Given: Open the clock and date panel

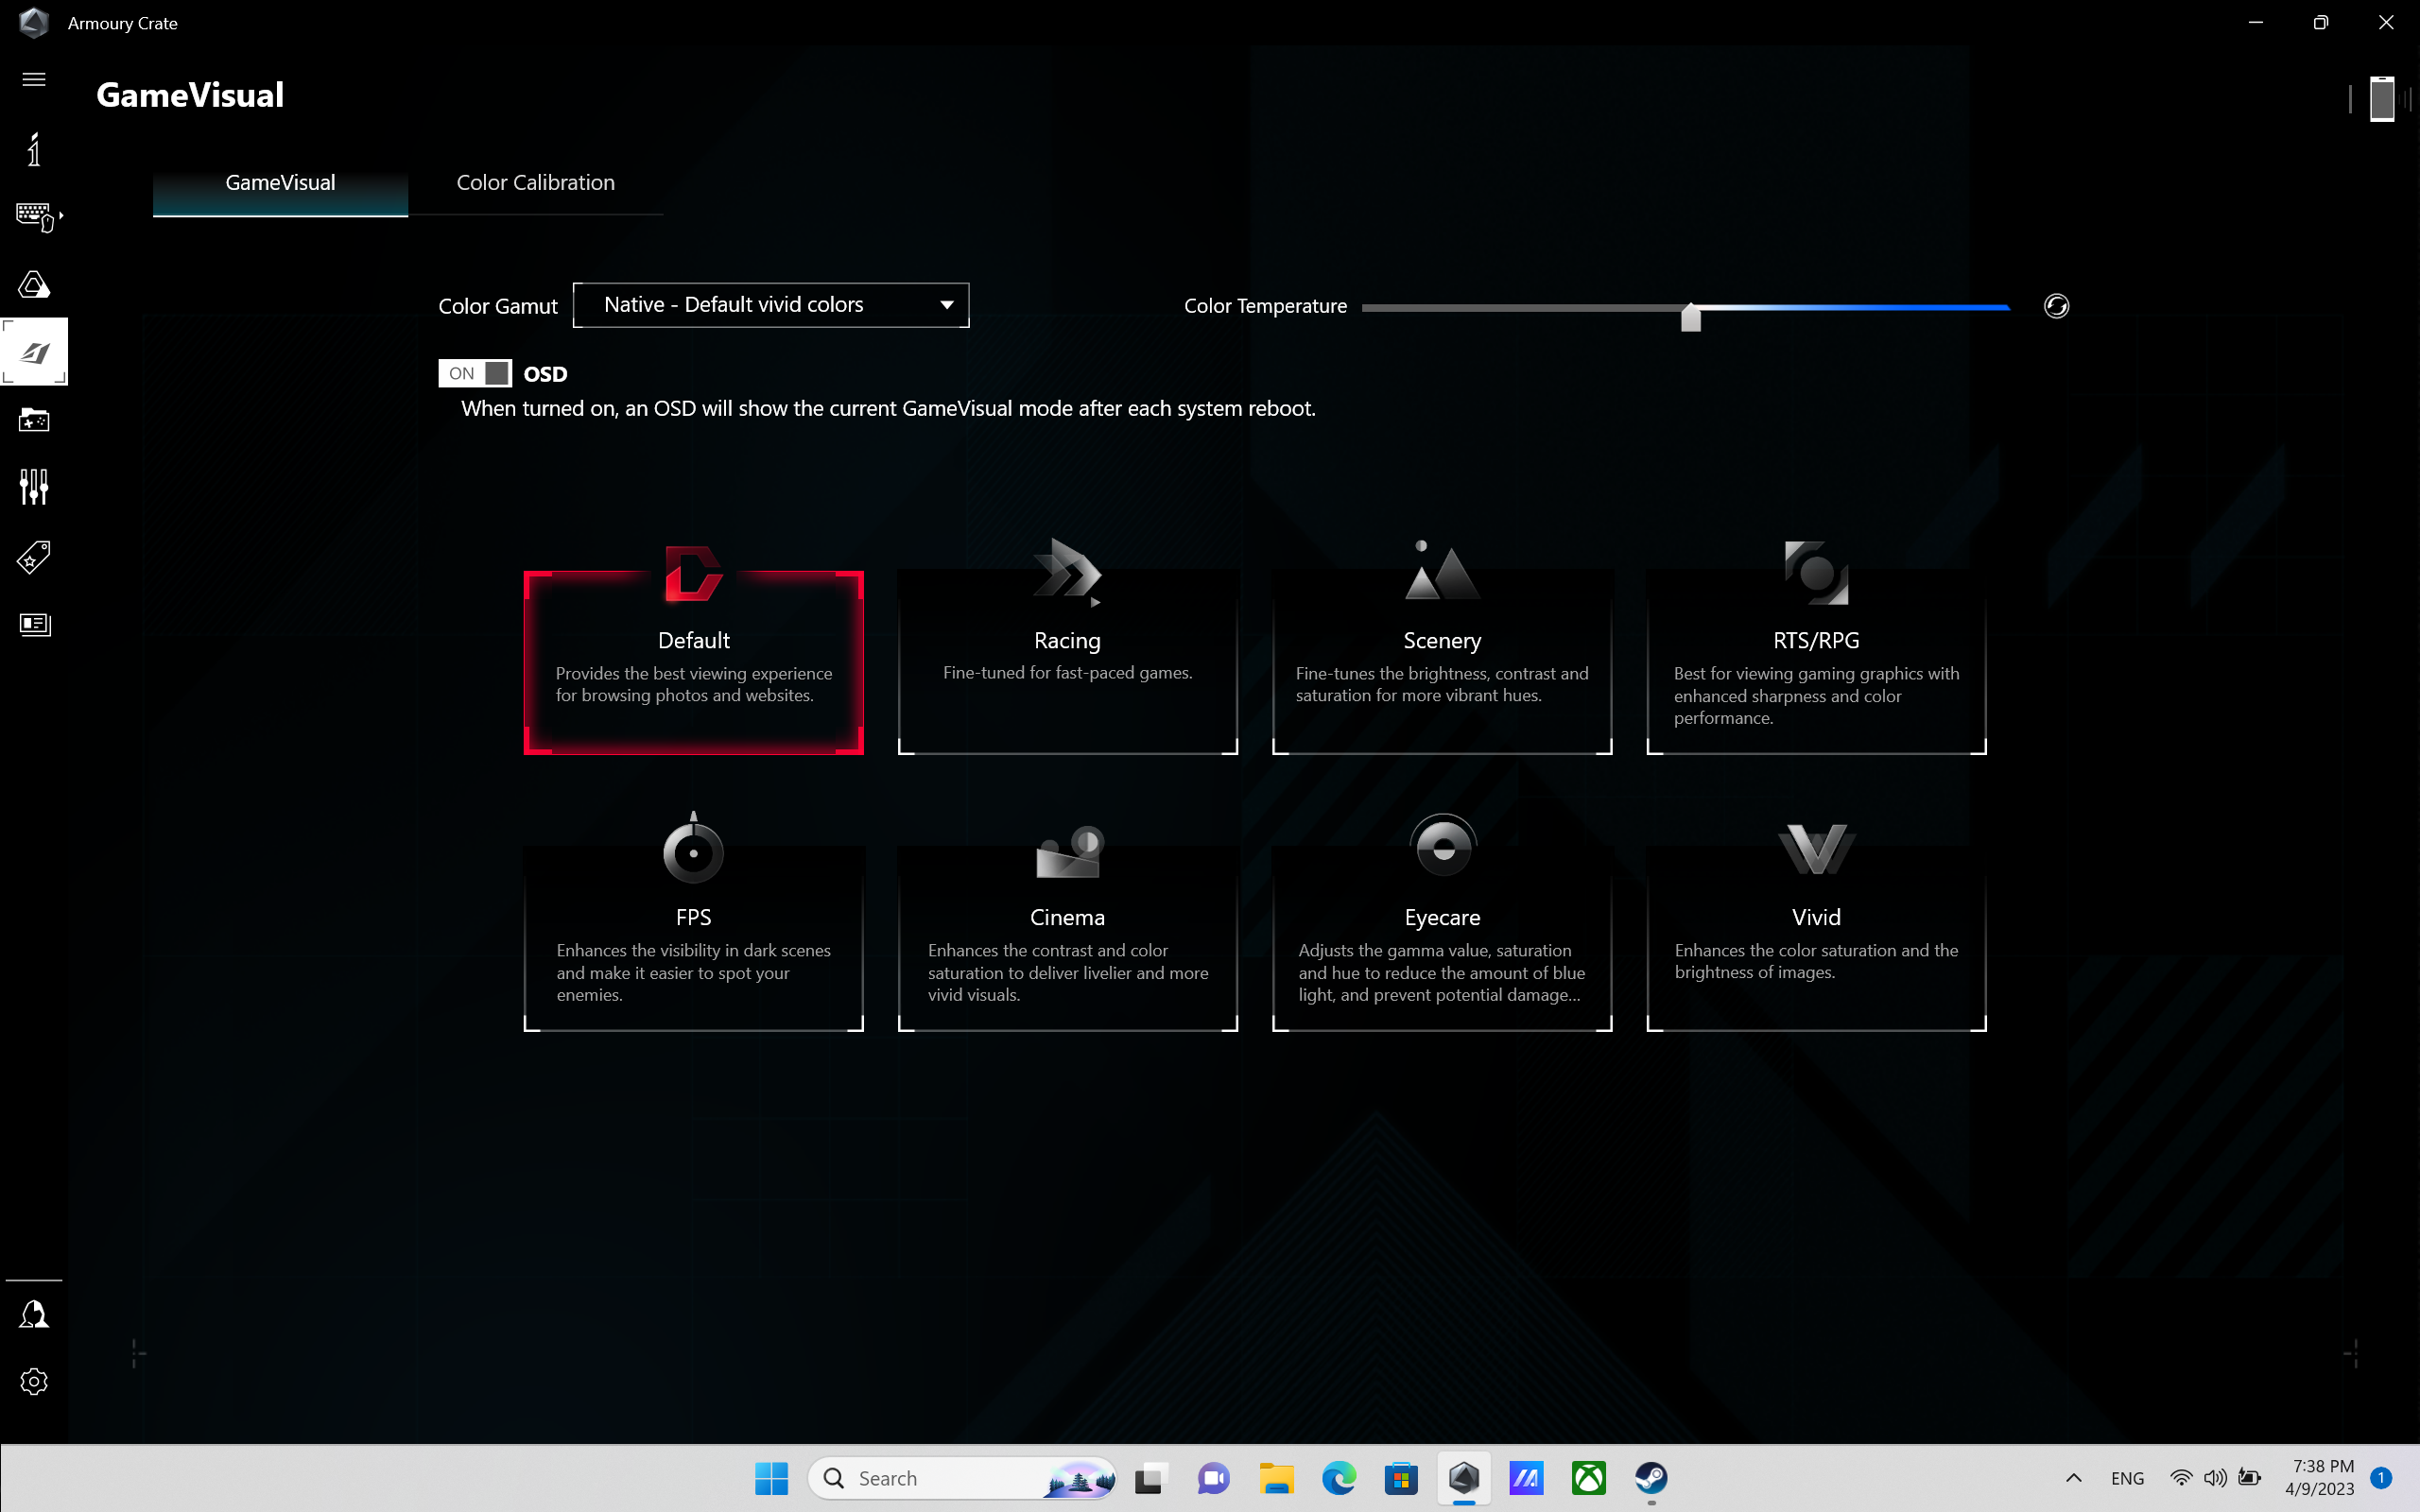Looking at the screenshot, I should pyautogui.click(x=2322, y=1478).
